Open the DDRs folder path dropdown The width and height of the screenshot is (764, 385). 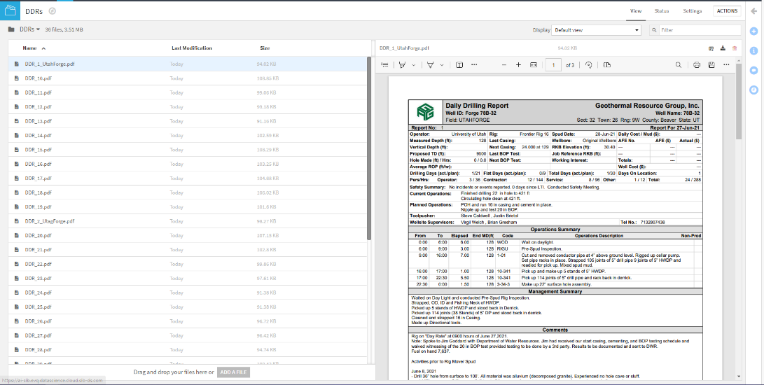point(29,30)
